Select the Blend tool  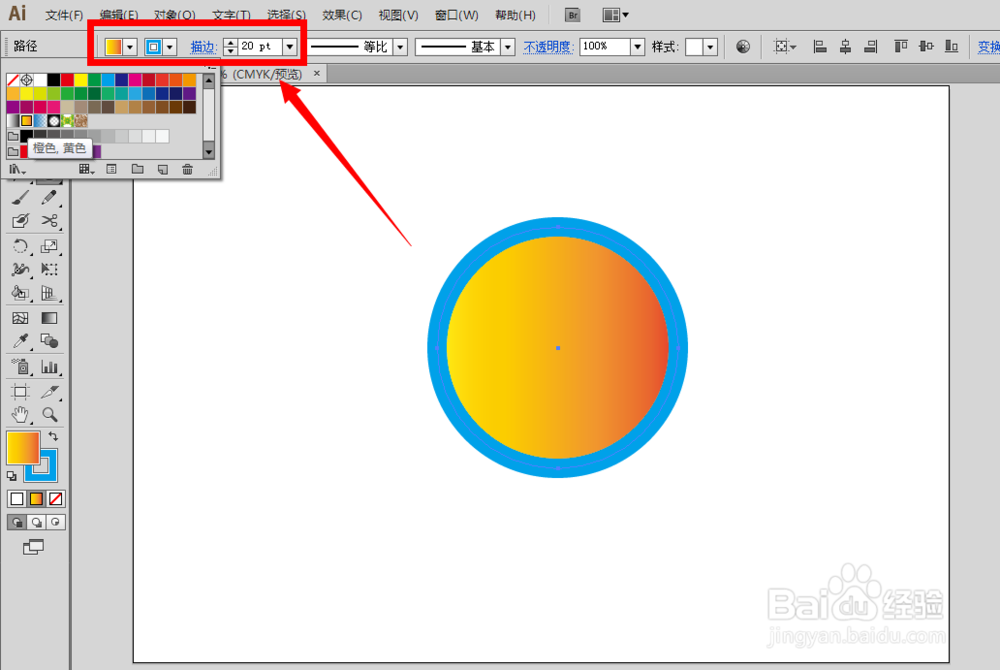coord(49,341)
